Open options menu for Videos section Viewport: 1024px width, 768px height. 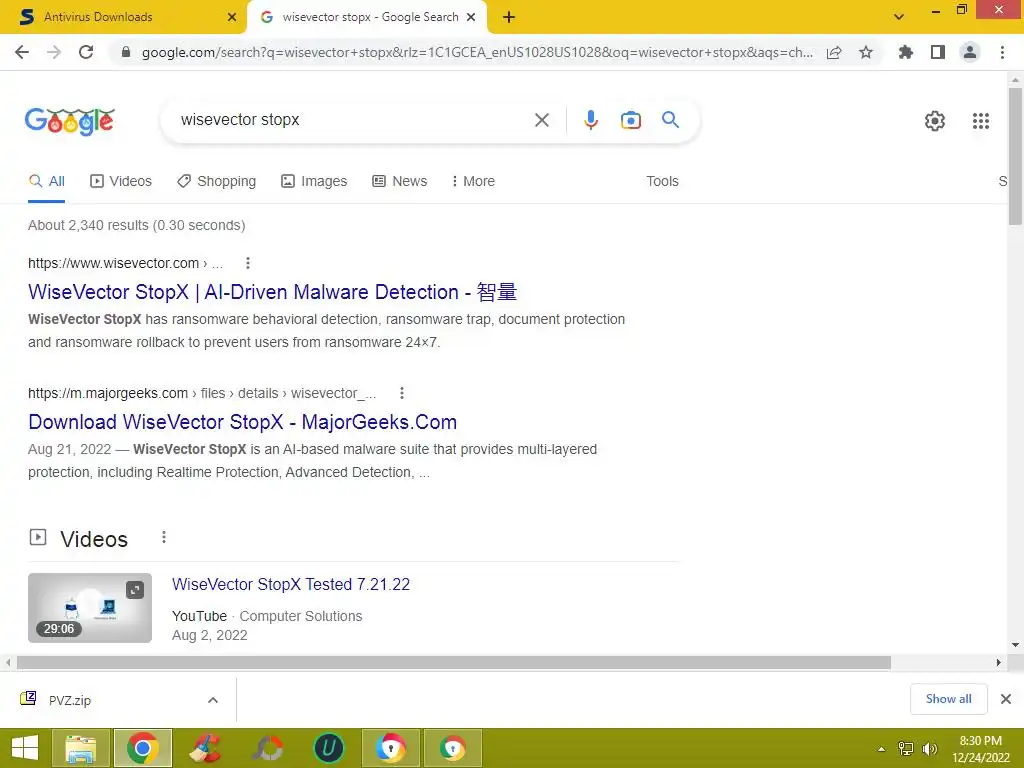click(x=164, y=537)
